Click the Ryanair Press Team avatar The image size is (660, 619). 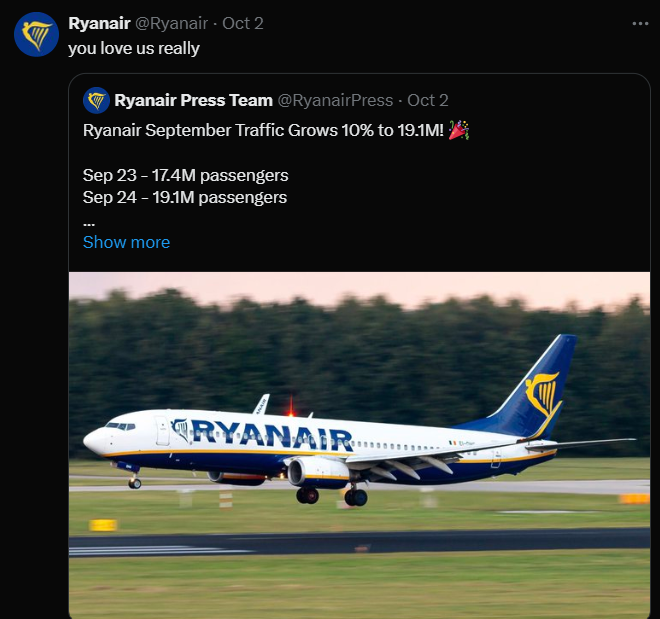[x=96, y=100]
